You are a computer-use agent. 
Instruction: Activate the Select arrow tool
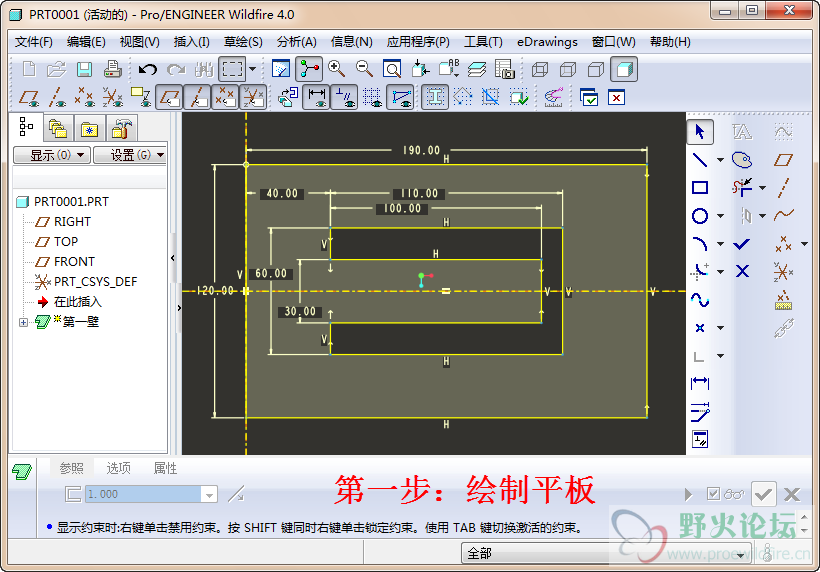coord(700,131)
